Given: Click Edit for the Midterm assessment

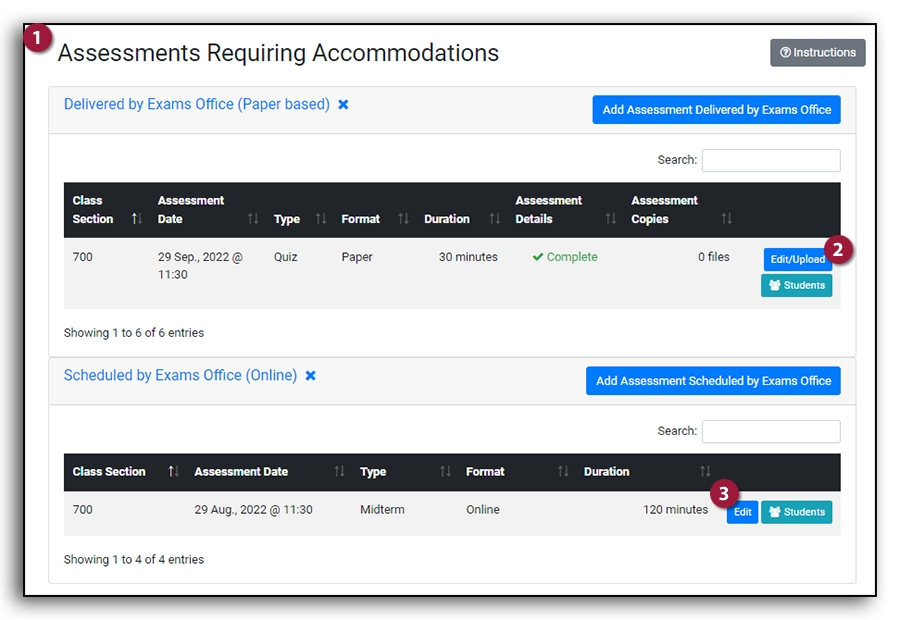Looking at the screenshot, I should [742, 512].
